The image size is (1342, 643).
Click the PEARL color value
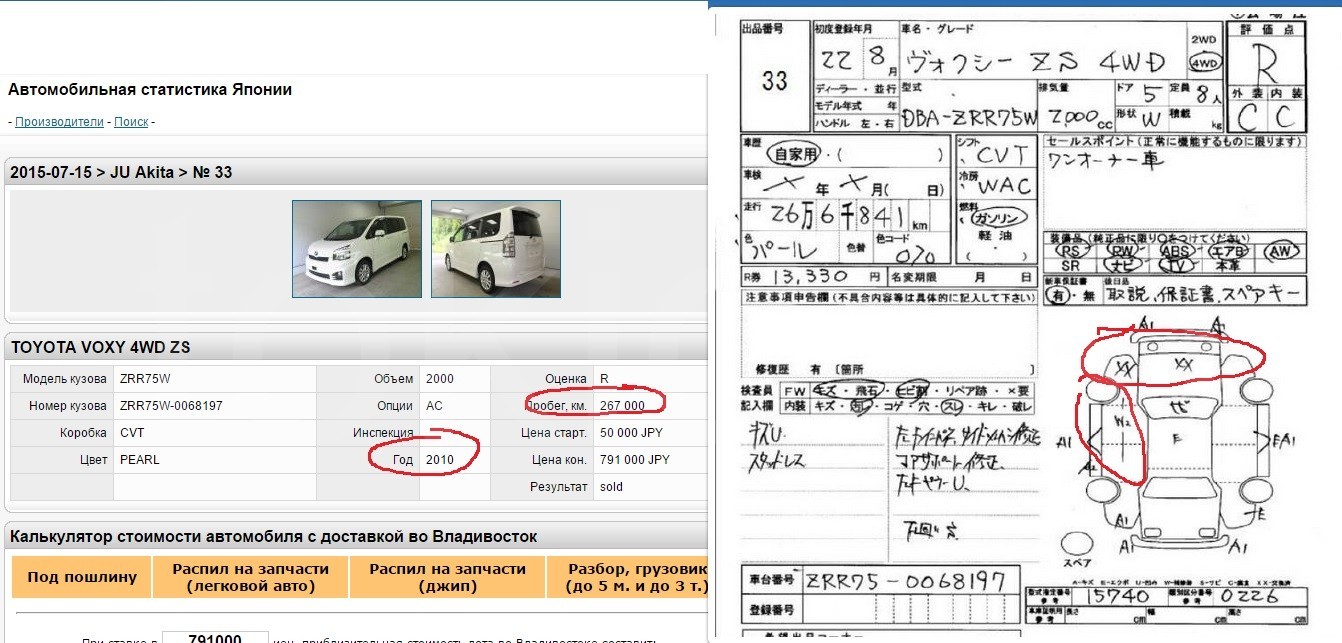(x=139, y=460)
